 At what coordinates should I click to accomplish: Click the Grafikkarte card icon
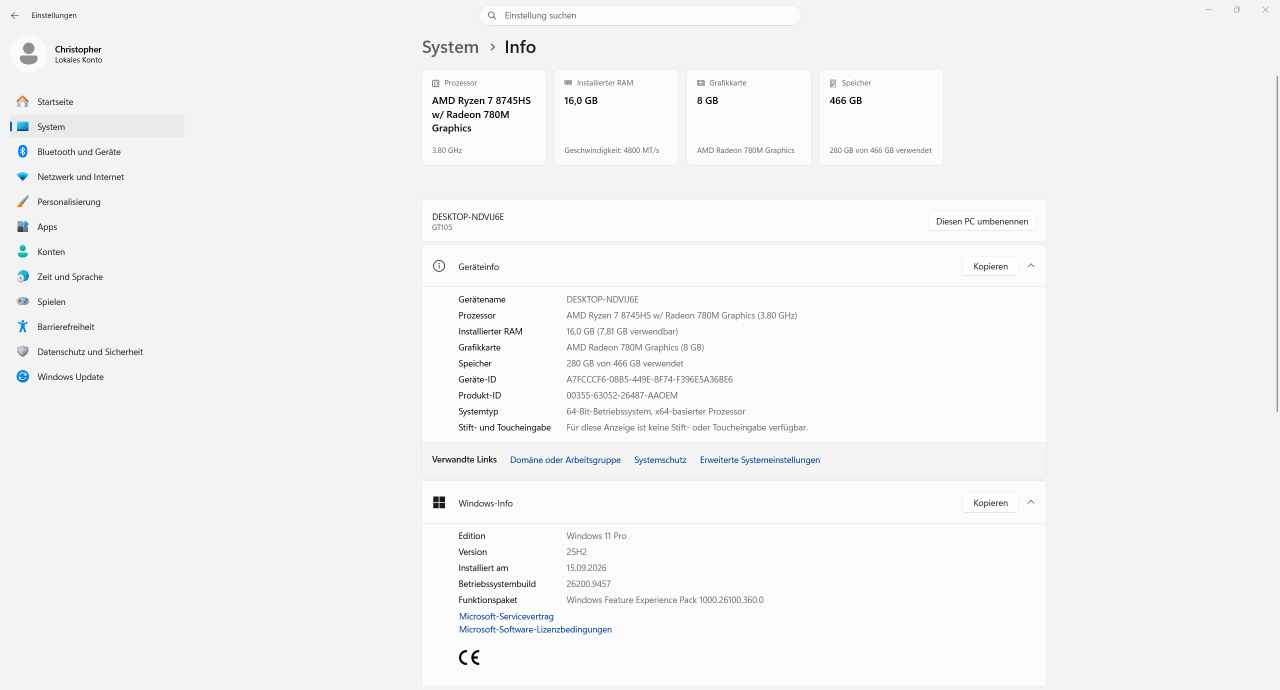click(x=701, y=83)
